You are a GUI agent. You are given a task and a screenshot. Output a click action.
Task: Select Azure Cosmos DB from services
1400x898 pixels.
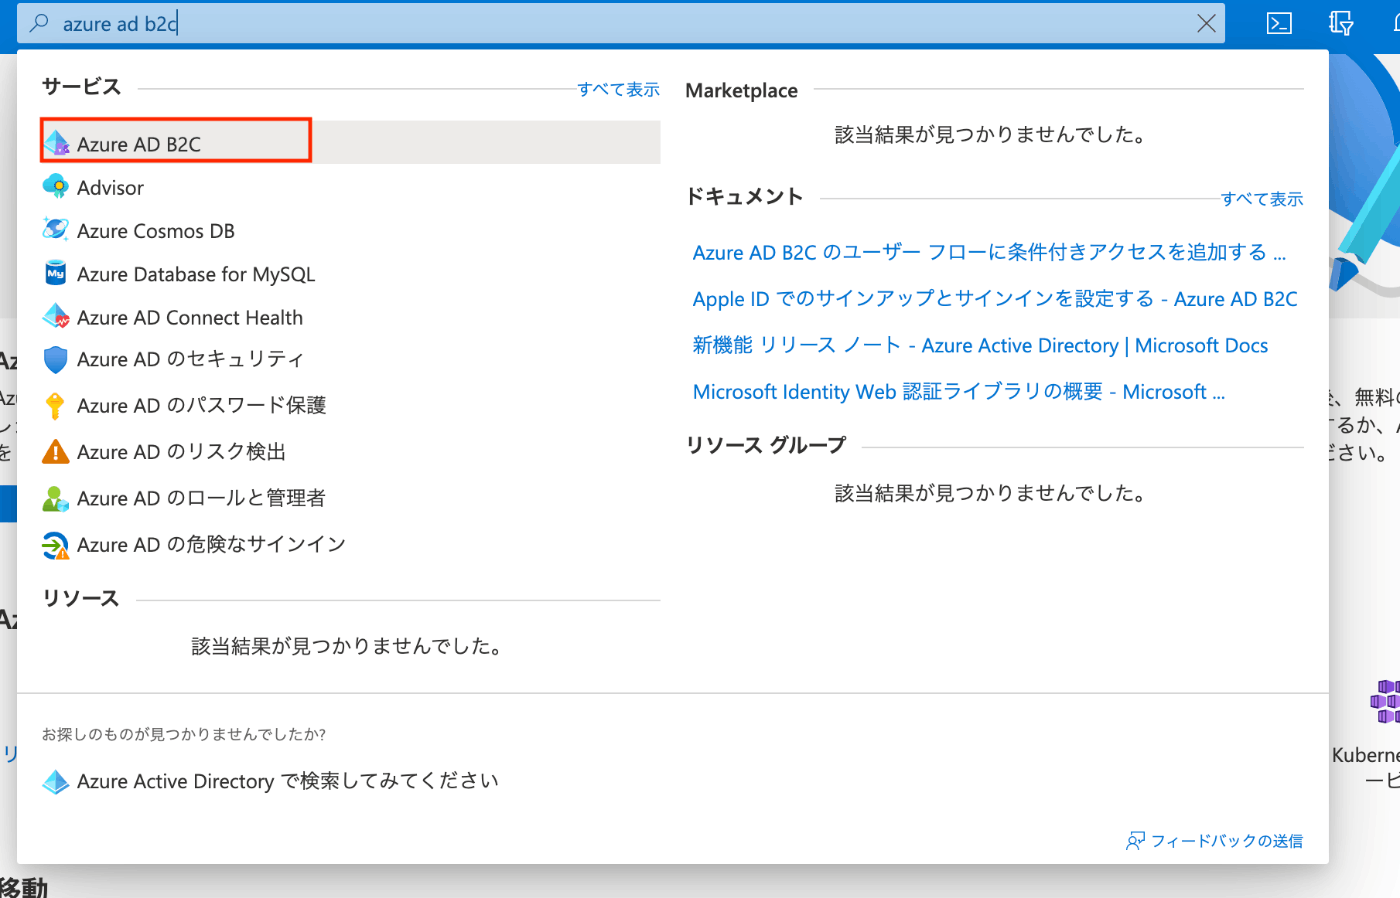tap(350, 230)
